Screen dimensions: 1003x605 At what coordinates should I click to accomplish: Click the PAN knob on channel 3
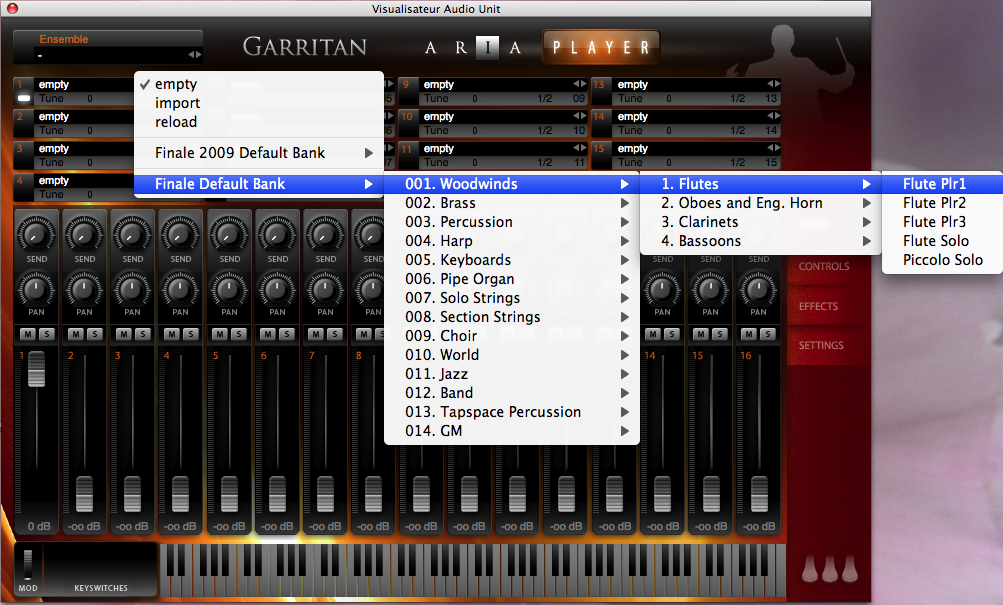pos(132,290)
